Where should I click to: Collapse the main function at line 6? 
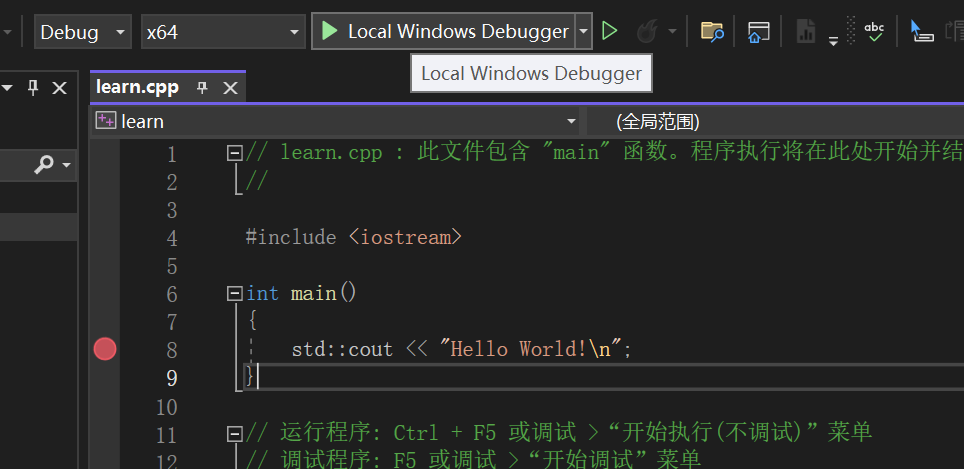click(234, 294)
